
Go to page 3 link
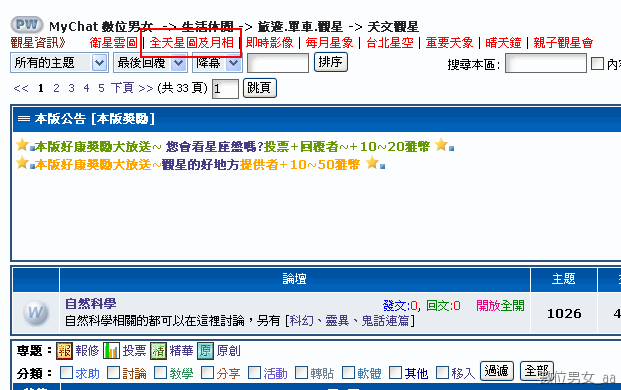pyautogui.click(x=71, y=88)
